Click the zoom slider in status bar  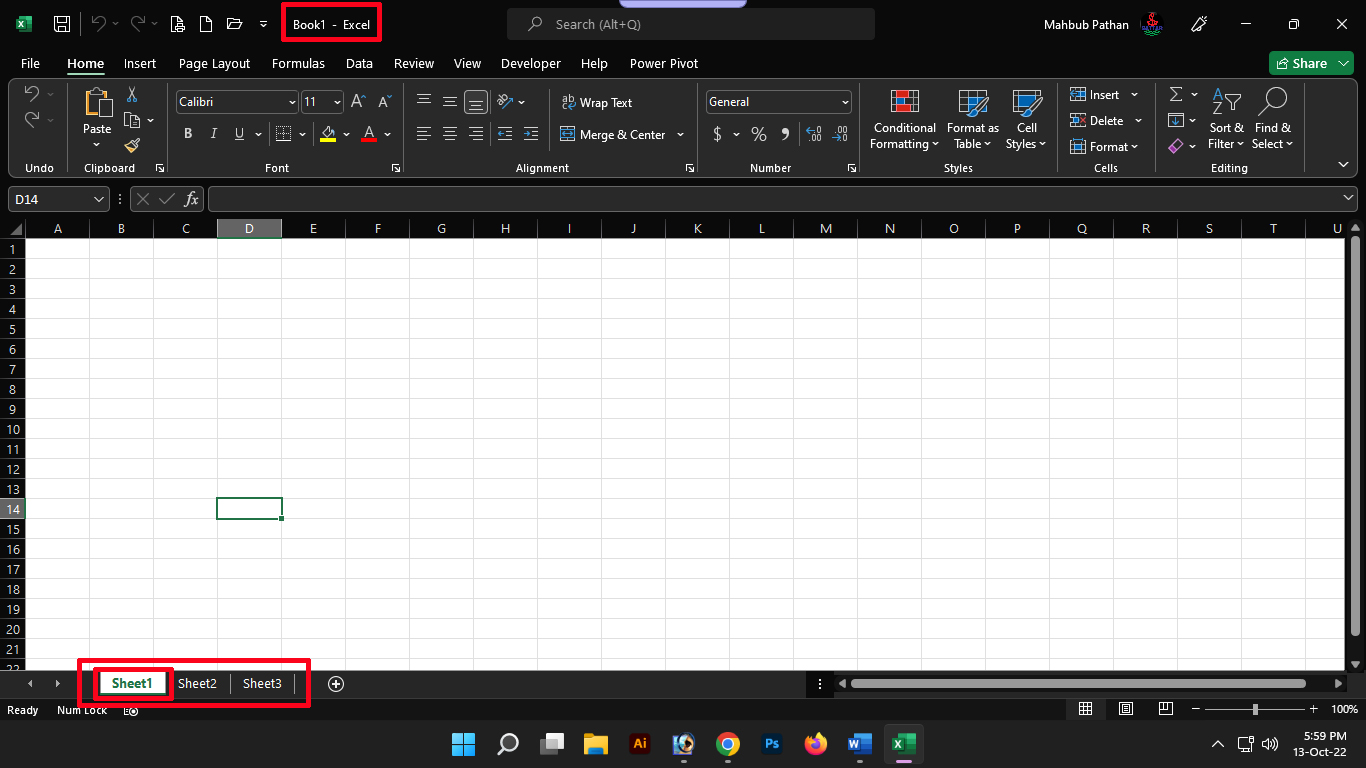pos(1255,709)
